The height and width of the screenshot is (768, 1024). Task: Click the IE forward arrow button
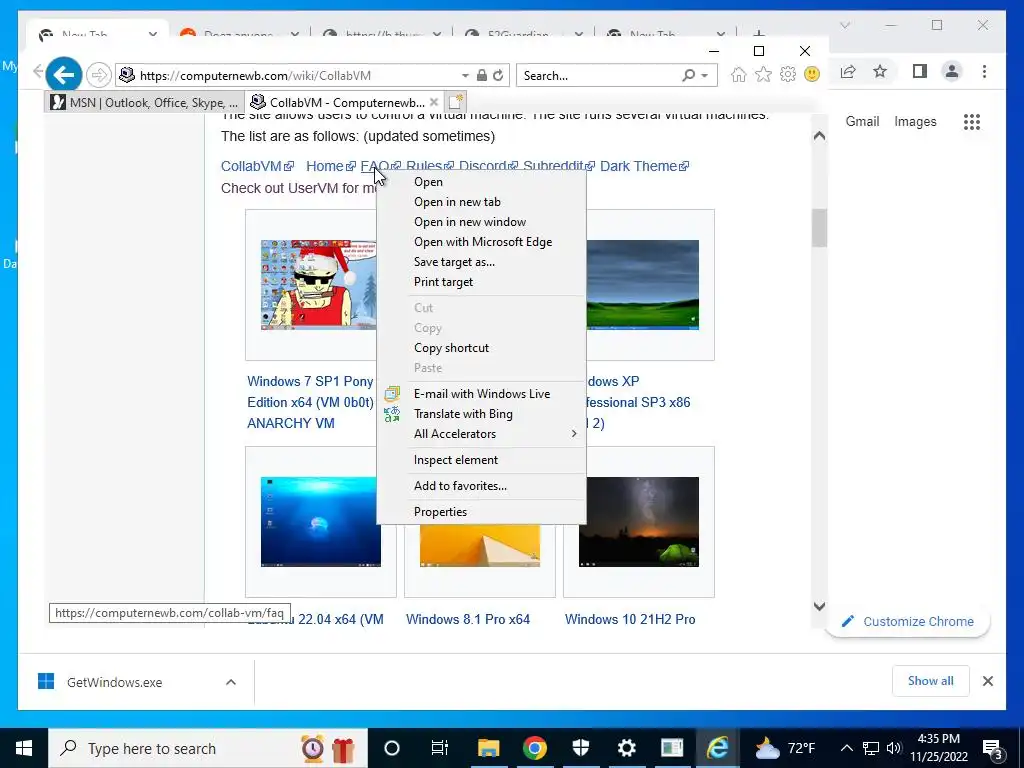click(98, 75)
